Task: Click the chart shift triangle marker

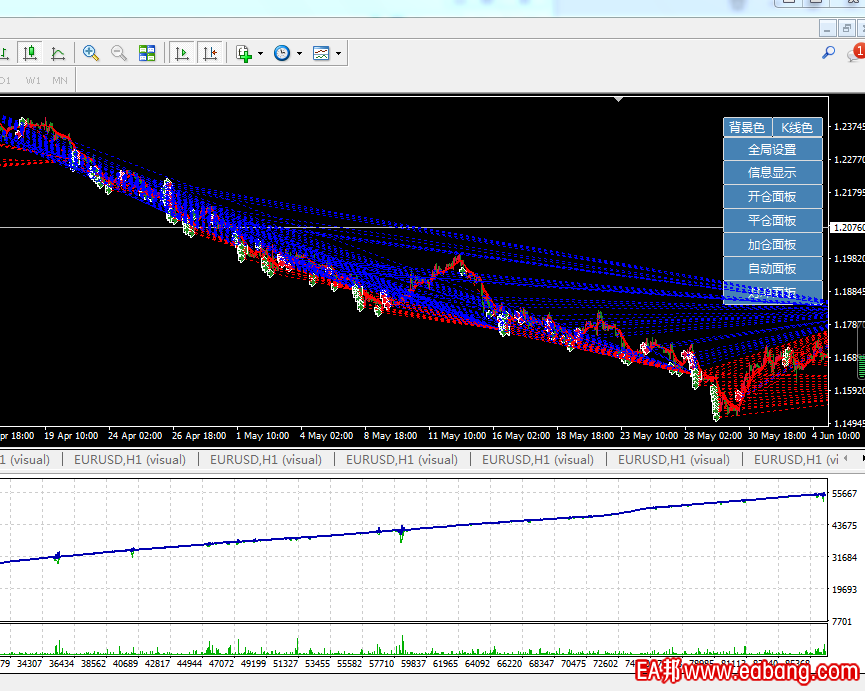Action: (x=619, y=99)
